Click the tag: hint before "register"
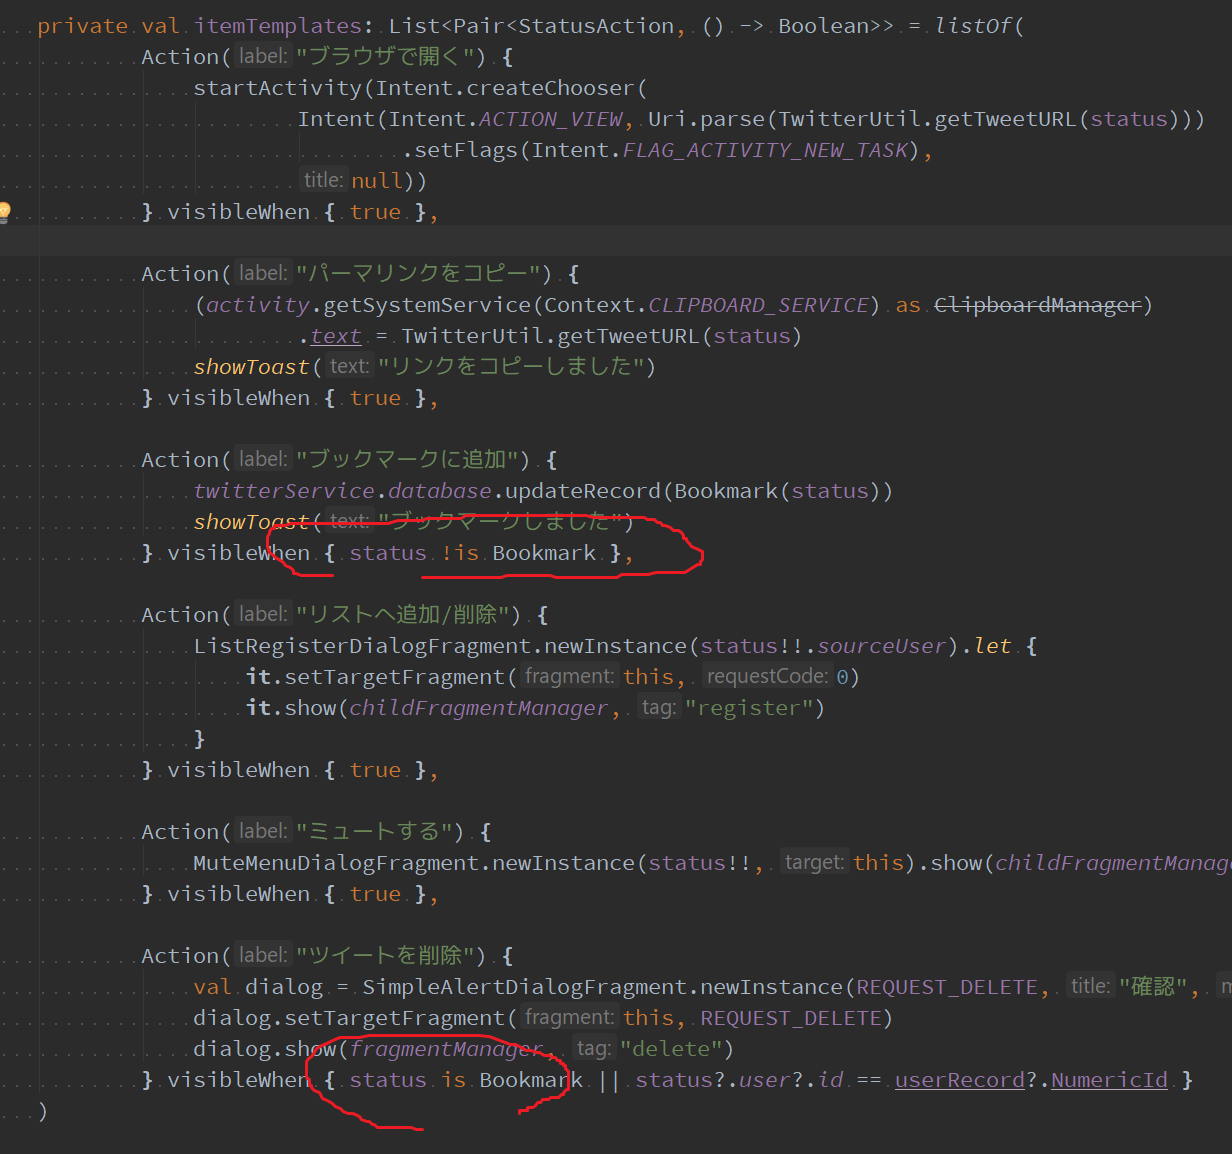The height and width of the screenshot is (1154, 1232). coord(657,708)
